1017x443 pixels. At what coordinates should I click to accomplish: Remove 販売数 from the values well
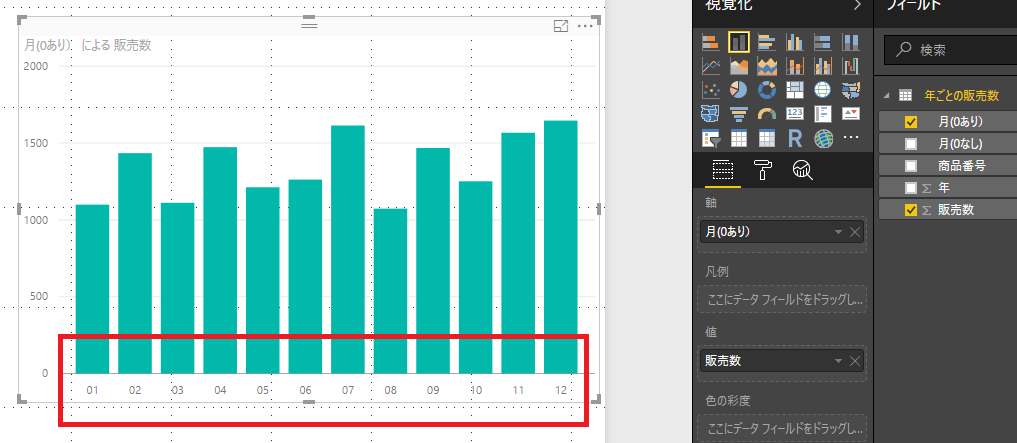[x=855, y=361]
